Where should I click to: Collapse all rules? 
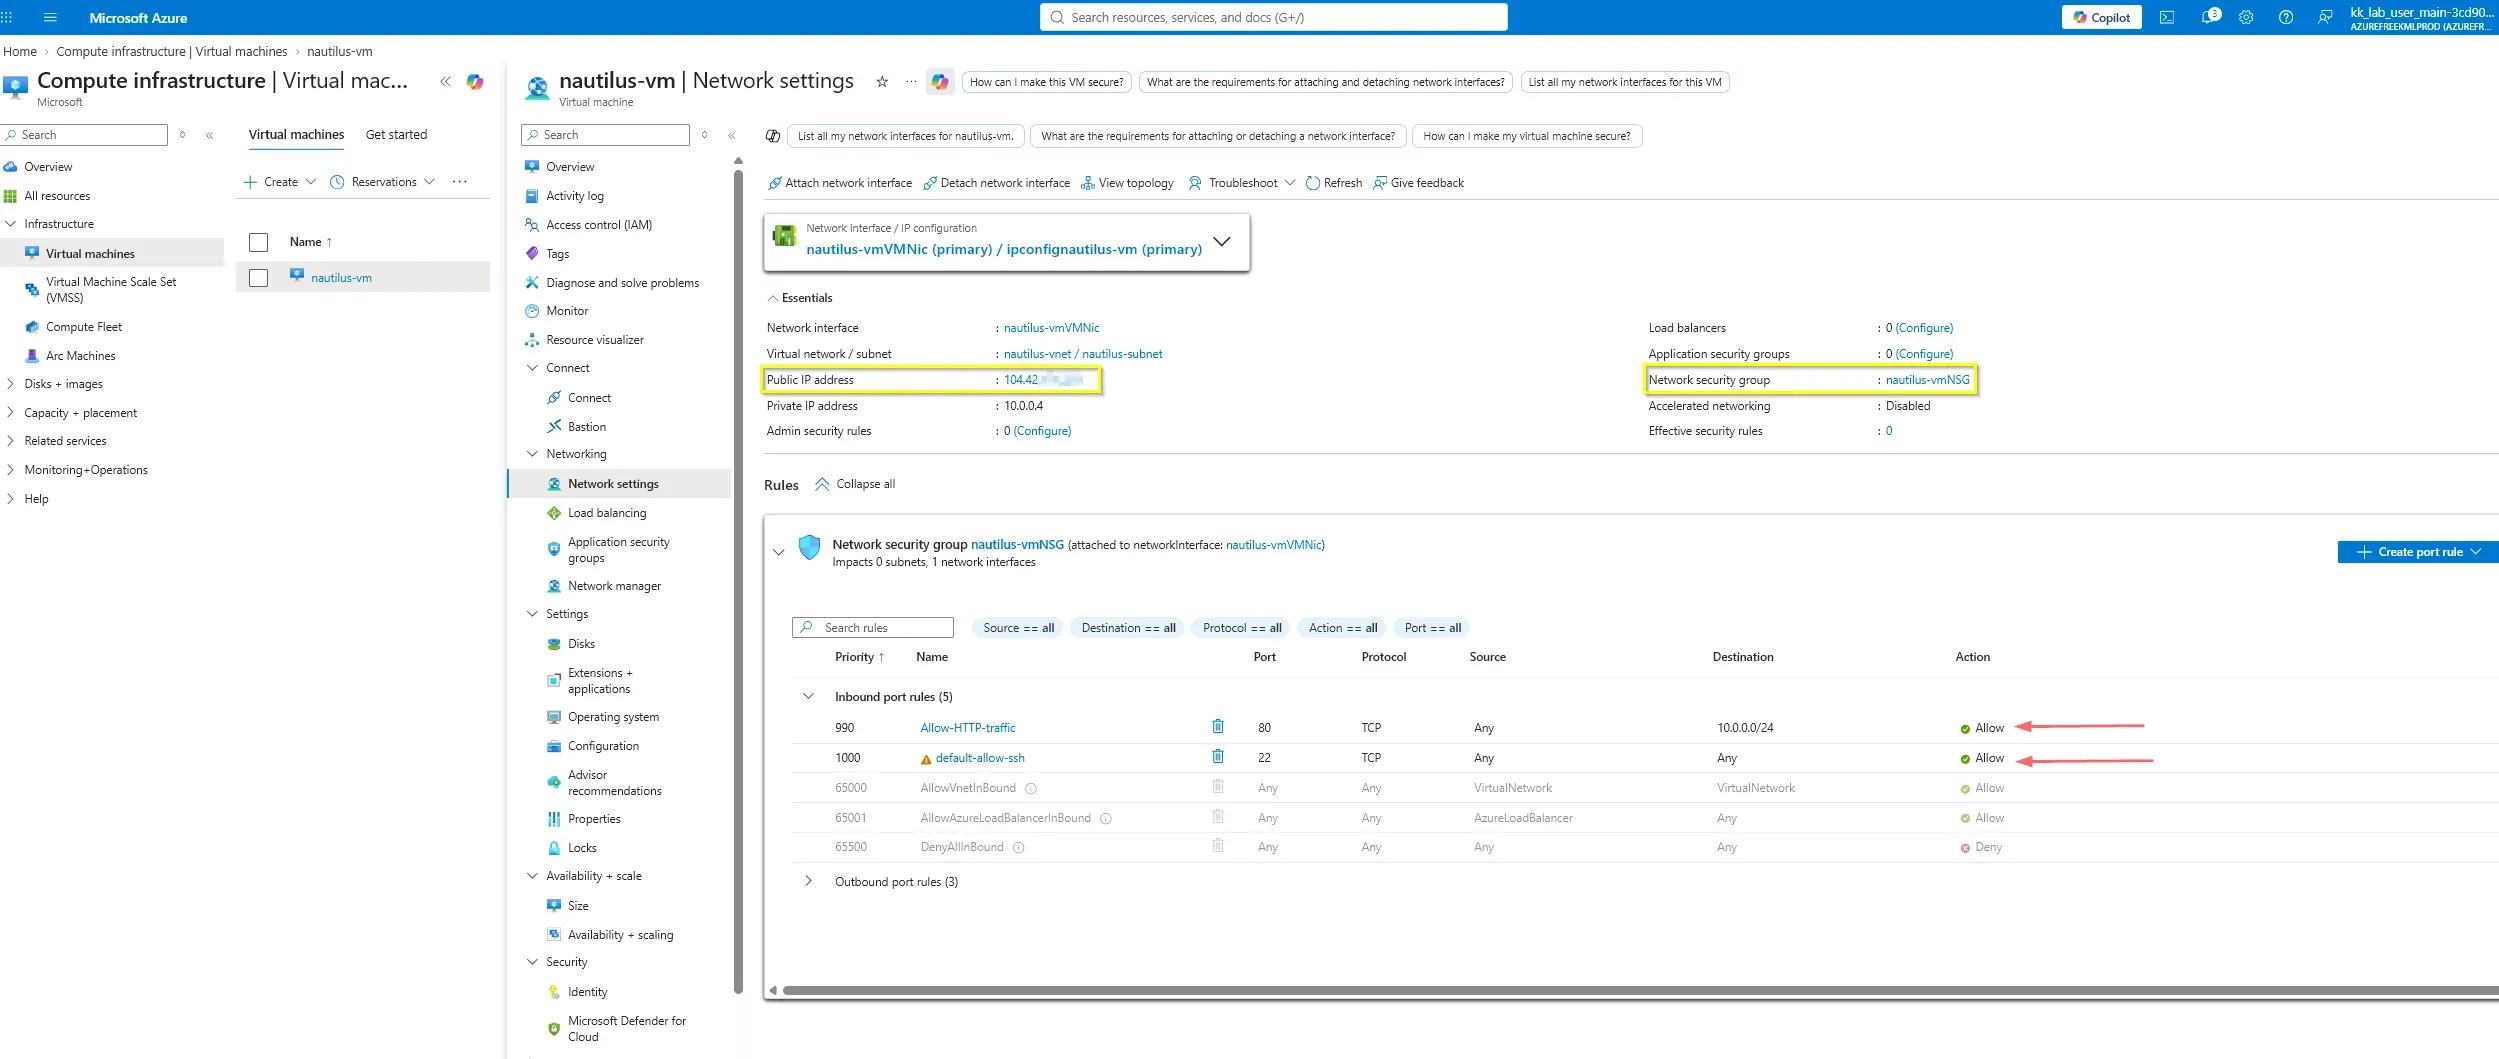pos(855,484)
